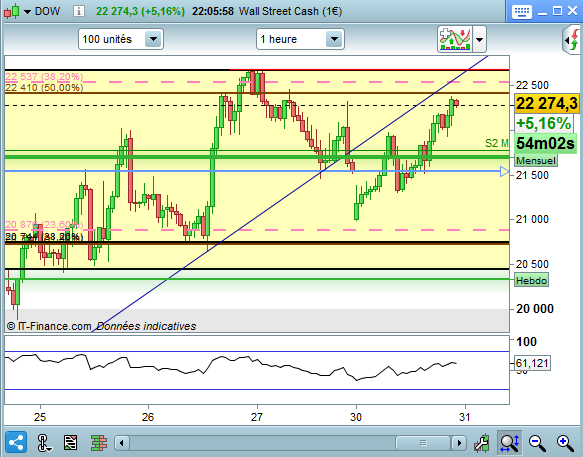Click the +5,16% change label
Image resolution: width=583 pixels, height=457 pixels.
coord(544,123)
